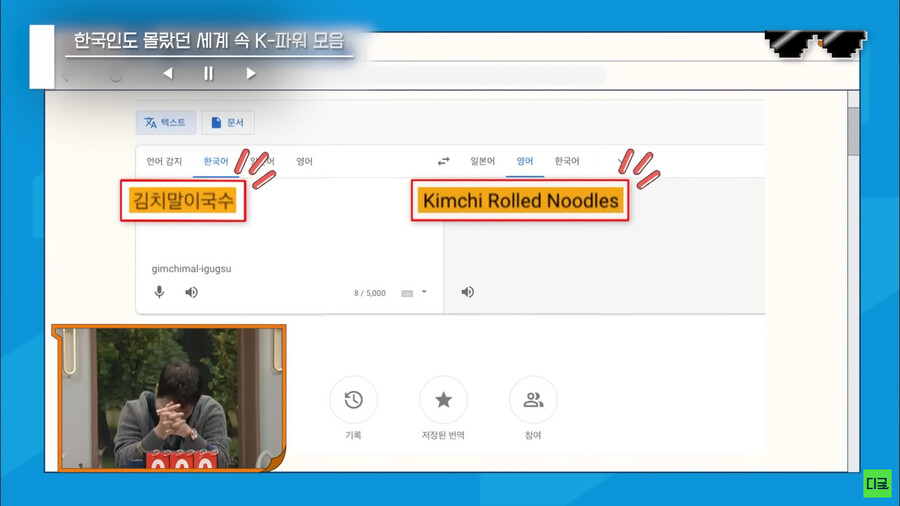This screenshot has height=506, width=900.
Task: Click the romanization gimchimal-igugsu
Action: [x=191, y=268]
